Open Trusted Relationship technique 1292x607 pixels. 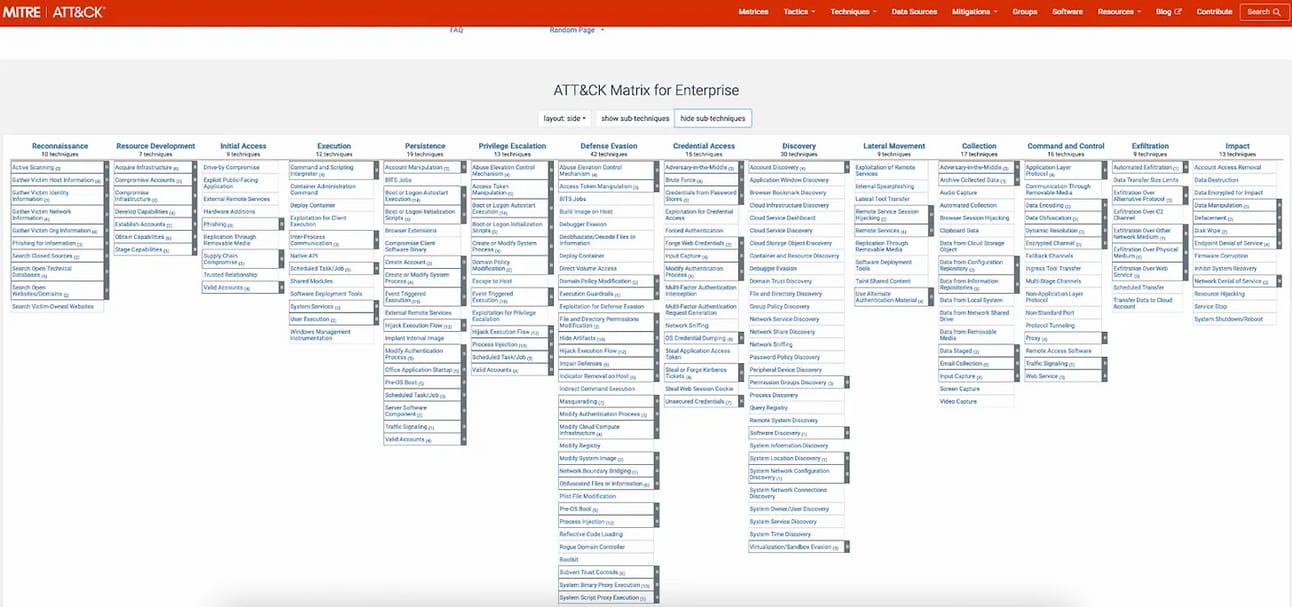pos(230,275)
